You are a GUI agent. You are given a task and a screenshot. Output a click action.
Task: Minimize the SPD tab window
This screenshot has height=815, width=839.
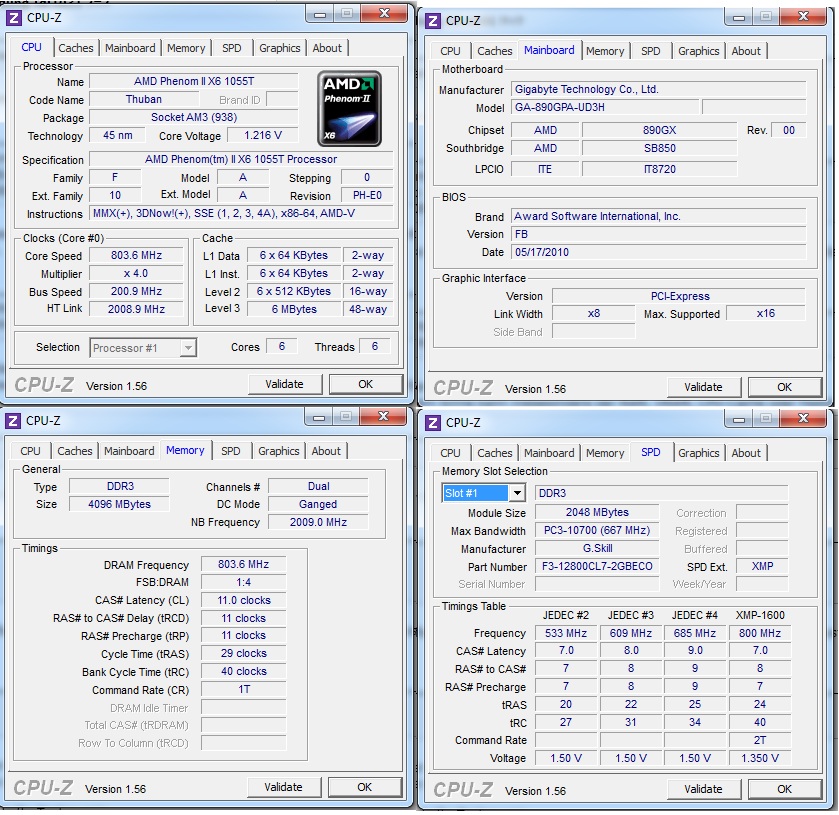tap(739, 418)
